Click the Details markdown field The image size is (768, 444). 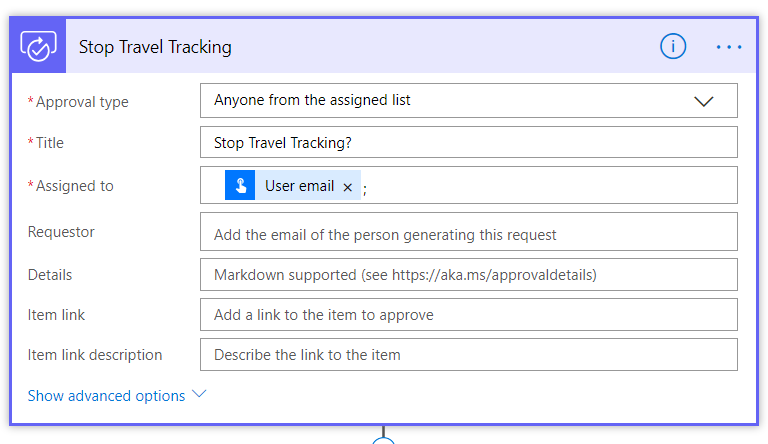click(x=468, y=274)
